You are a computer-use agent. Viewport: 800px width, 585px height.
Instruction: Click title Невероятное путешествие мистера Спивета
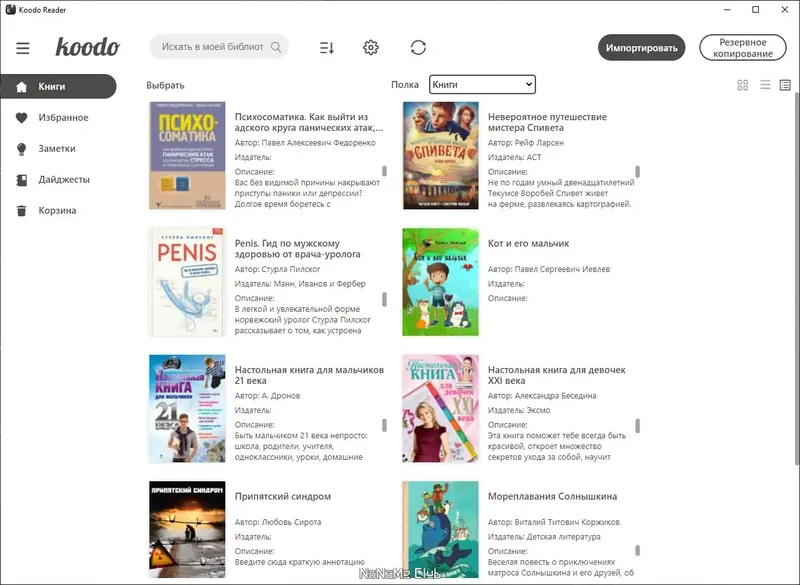(547, 122)
